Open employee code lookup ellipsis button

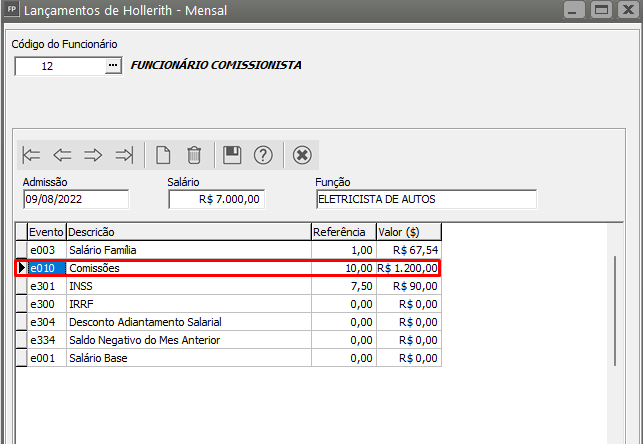(x=112, y=66)
